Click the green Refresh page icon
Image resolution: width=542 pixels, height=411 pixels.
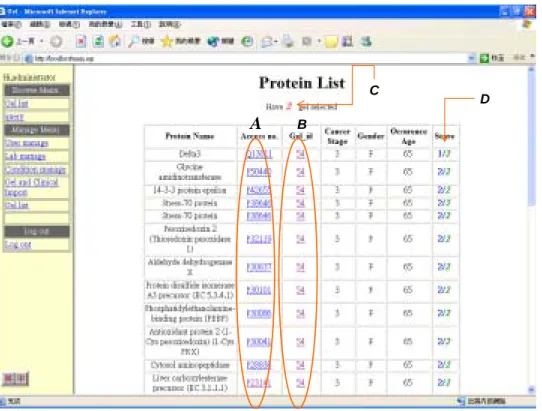click(98, 41)
